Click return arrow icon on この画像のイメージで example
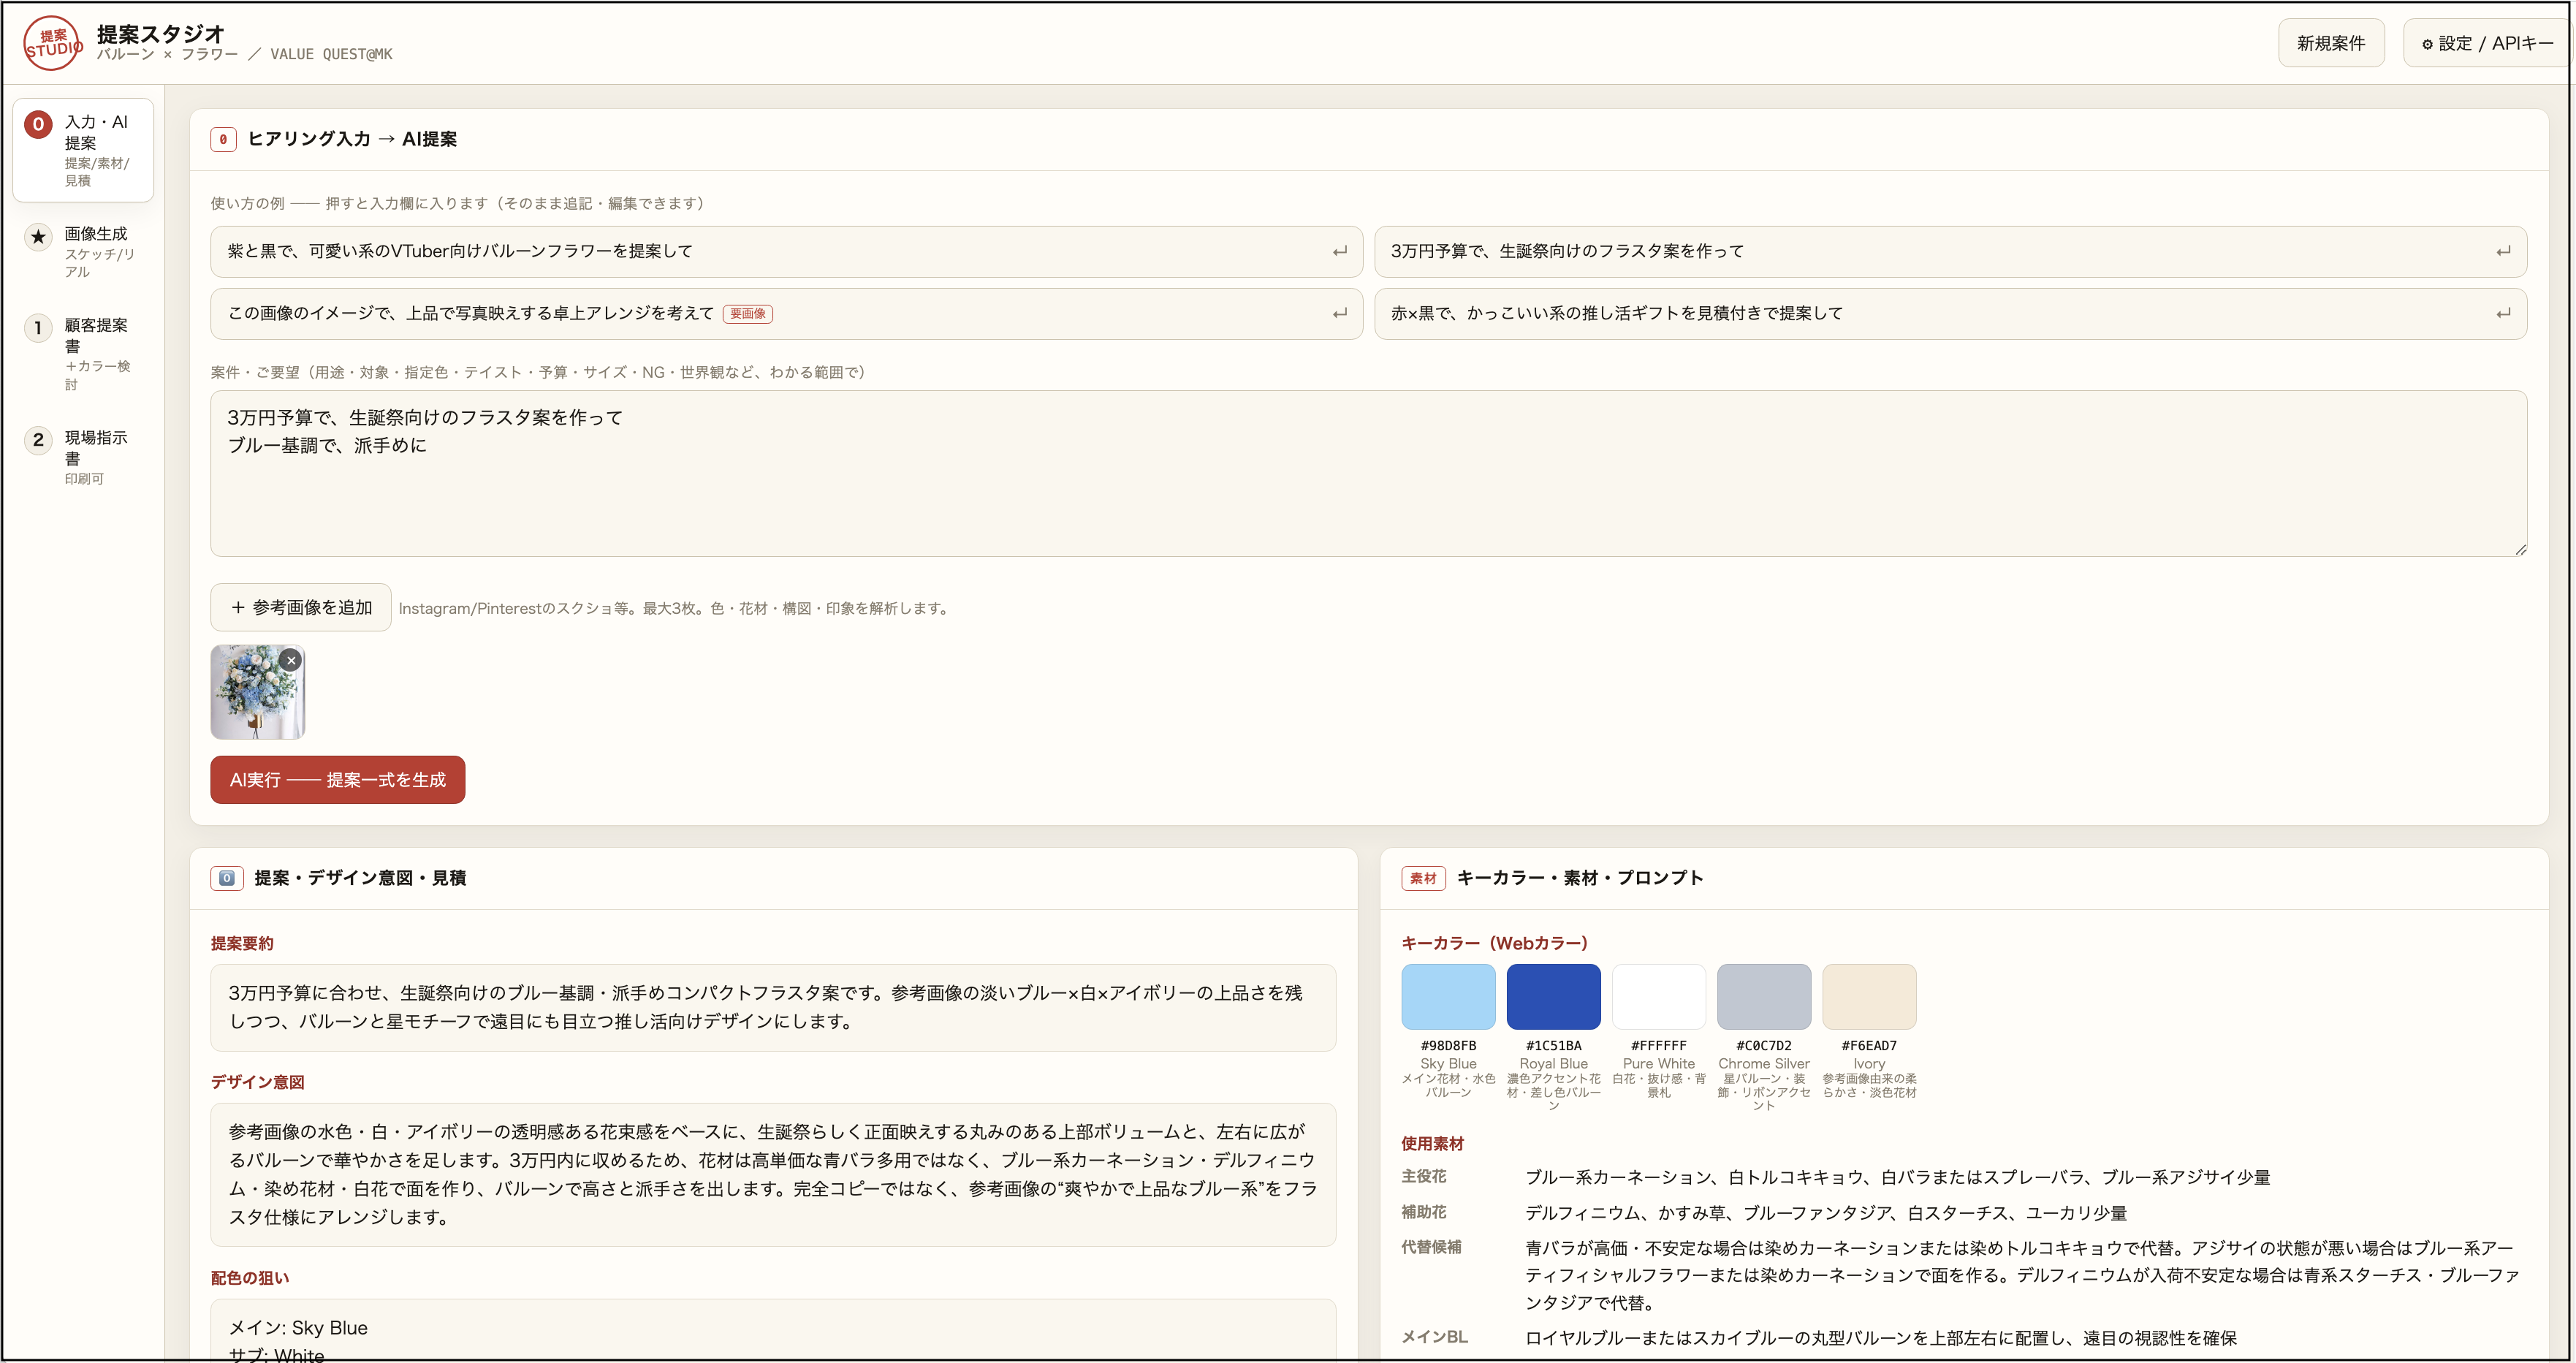Viewport: 2576px width, 1363px height. click(1339, 314)
